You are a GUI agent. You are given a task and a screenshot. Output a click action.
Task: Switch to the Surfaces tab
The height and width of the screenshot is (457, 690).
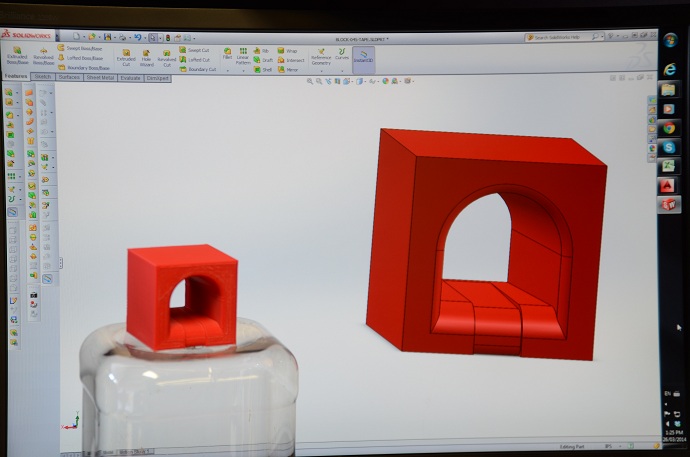(69, 77)
